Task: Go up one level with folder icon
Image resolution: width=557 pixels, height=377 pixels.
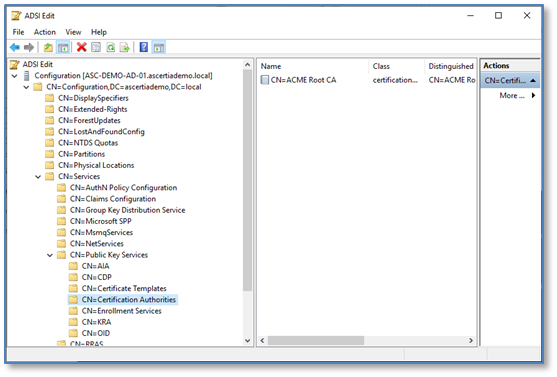Action: point(48,47)
